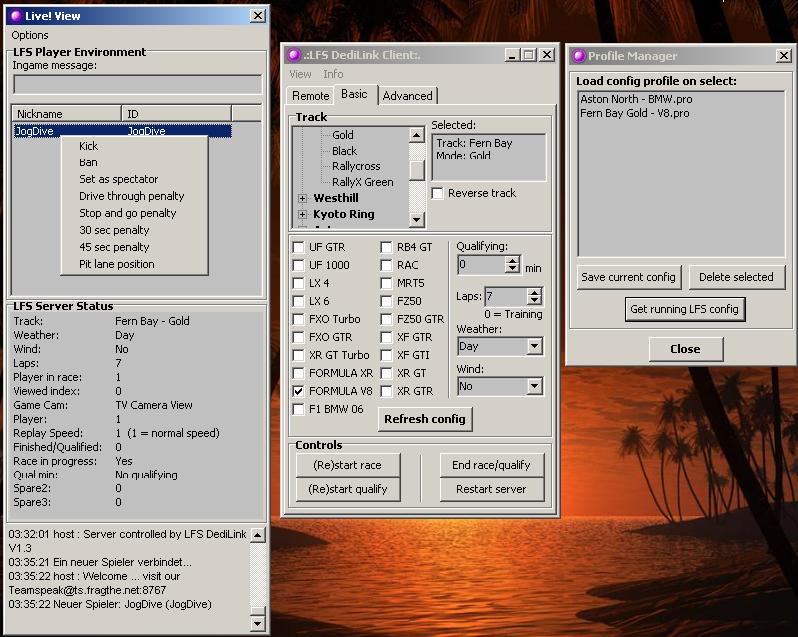Image resolution: width=798 pixels, height=637 pixels.
Task: Click the LFS DediLink Client title icon
Action: click(294, 54)
